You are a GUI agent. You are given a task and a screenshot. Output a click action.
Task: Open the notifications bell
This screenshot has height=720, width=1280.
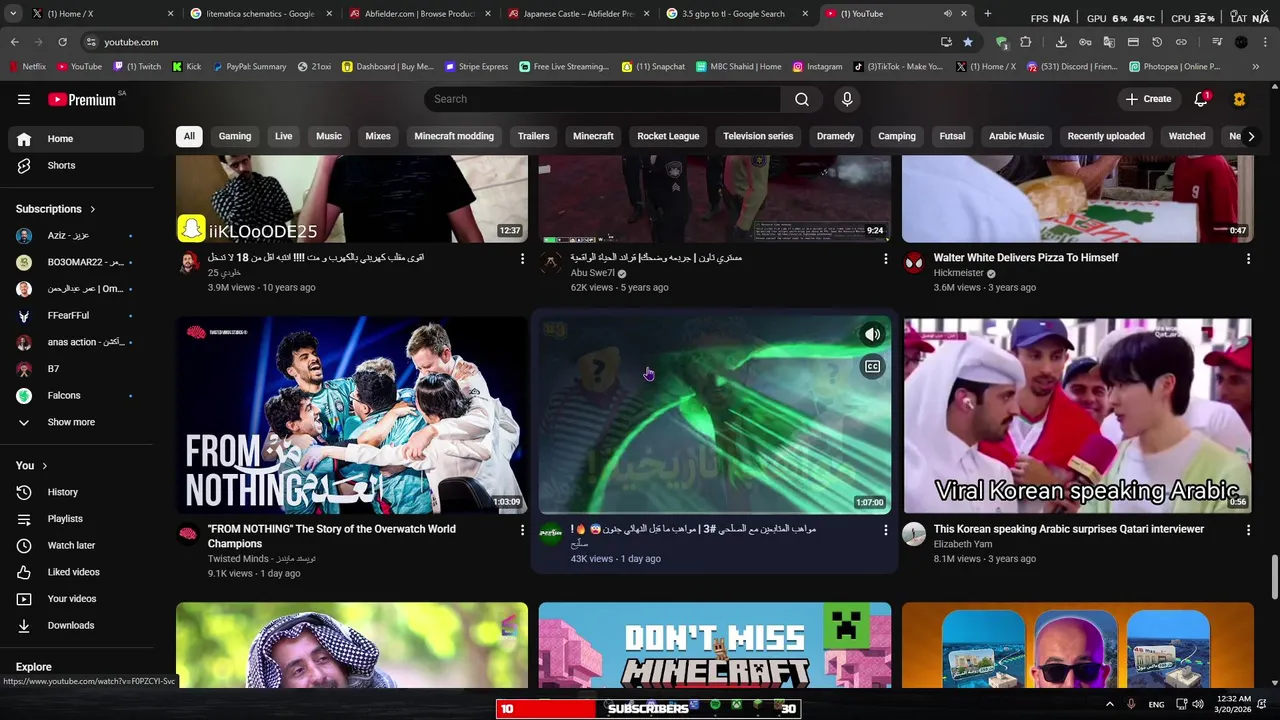pos(1201,99)
